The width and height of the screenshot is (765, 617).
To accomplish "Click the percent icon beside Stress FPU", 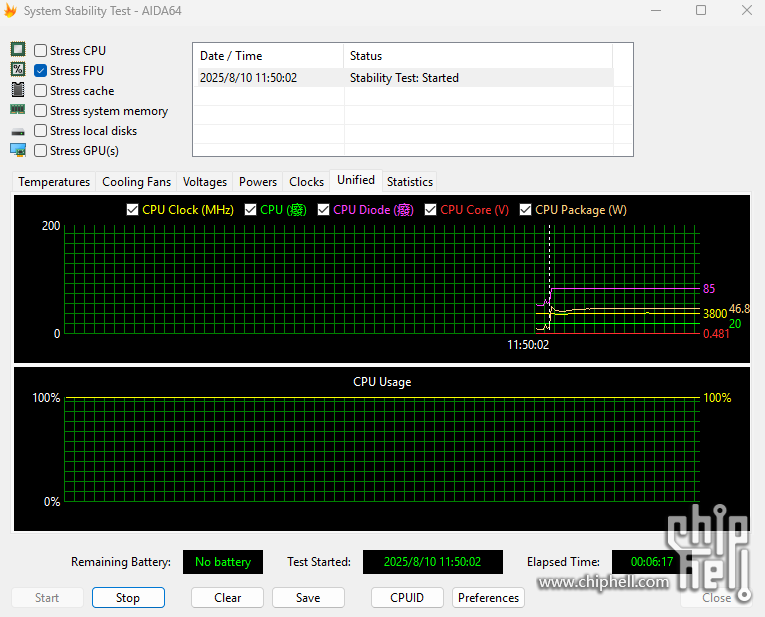I will pyautogui.click(x=18, y=69).
